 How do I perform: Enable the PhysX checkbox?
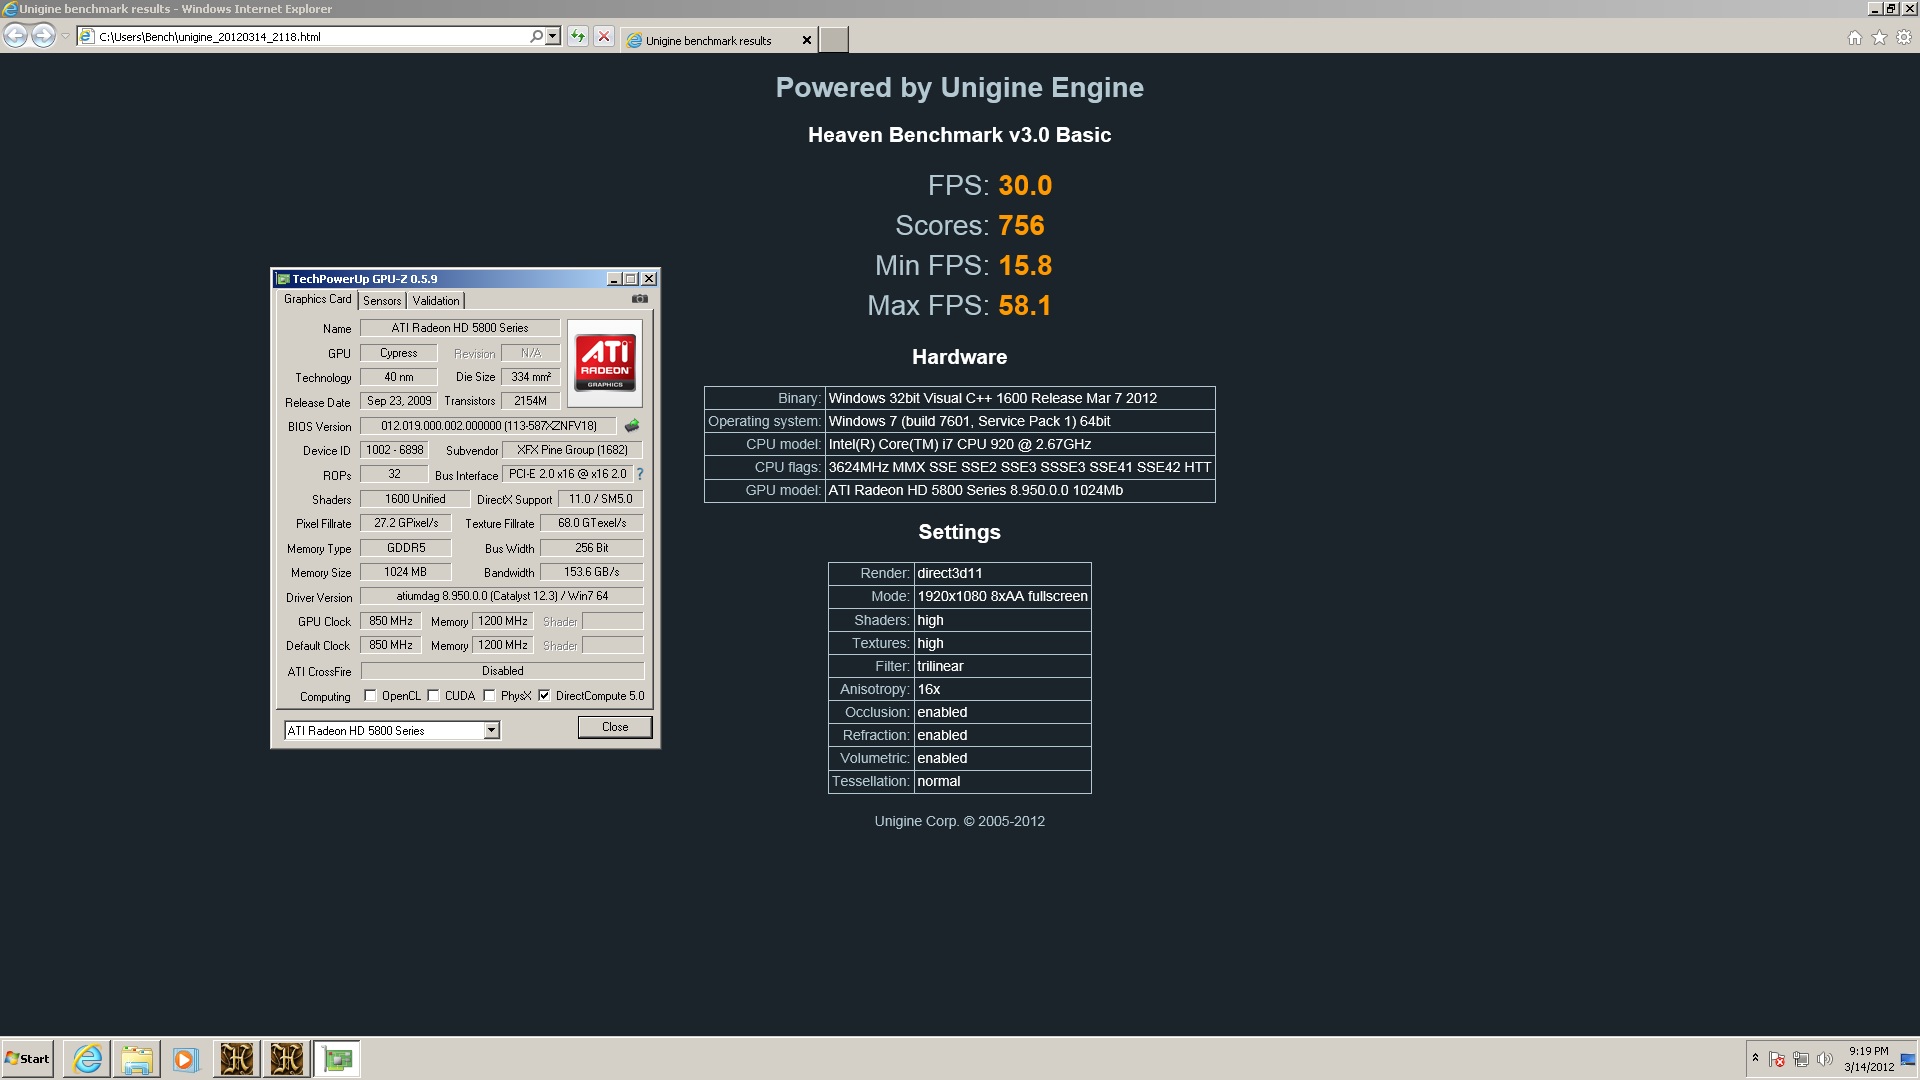tap(489, 696)
